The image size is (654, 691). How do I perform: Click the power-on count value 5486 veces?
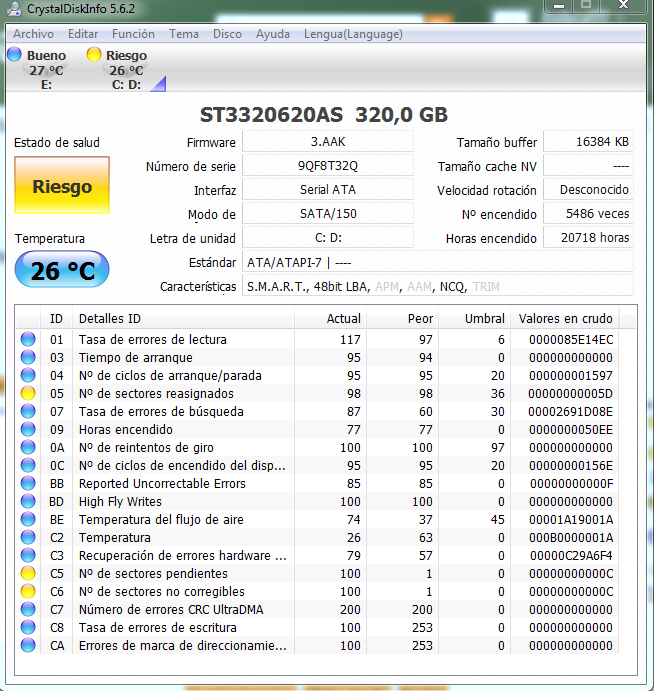[588, 214]
